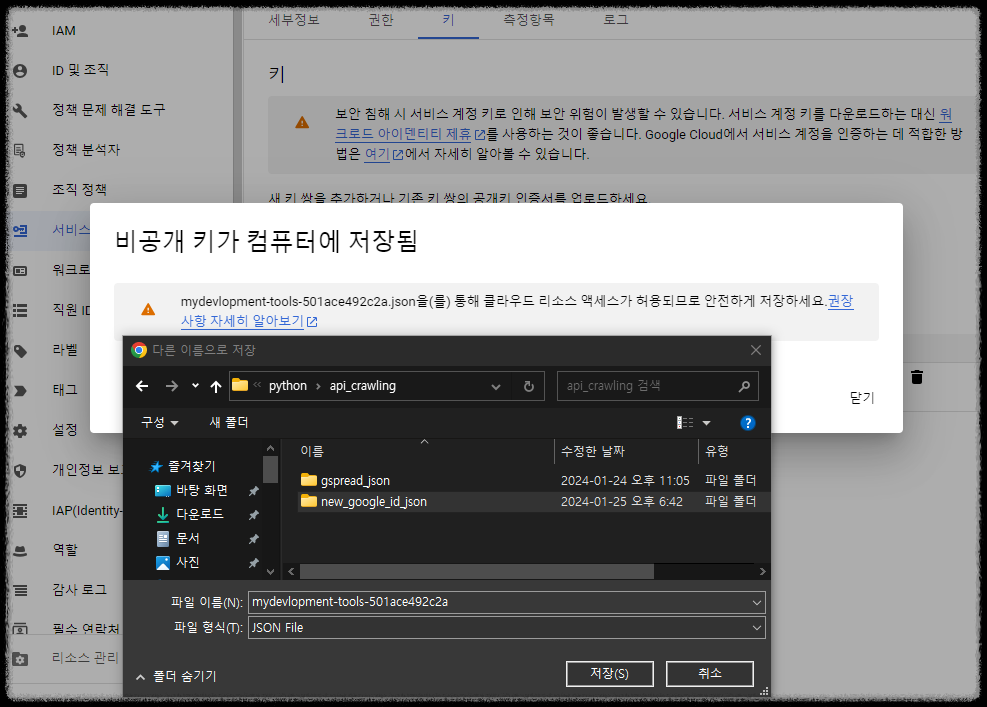Create a folder with 새 폴더

[x=229, y=422]
